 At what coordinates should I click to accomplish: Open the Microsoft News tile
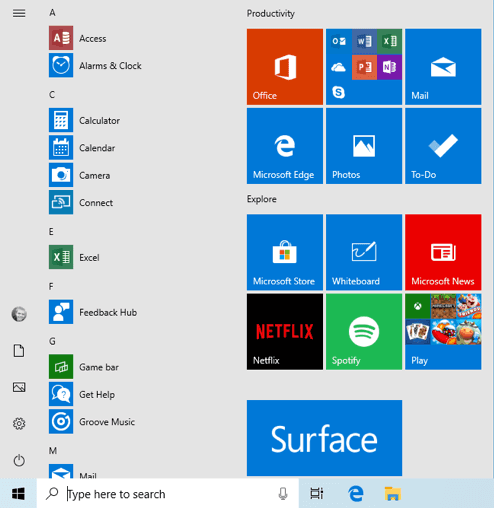pos(443,252)
